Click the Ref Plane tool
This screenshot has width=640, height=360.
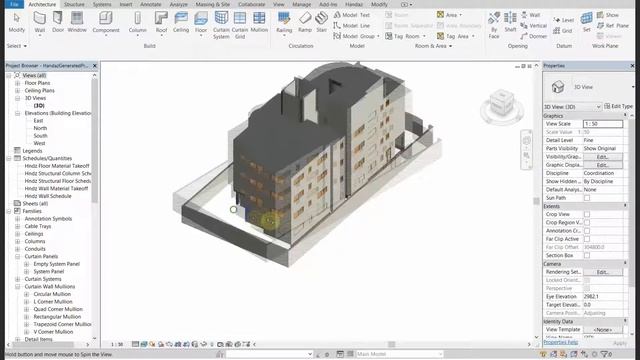click(613, 25)
